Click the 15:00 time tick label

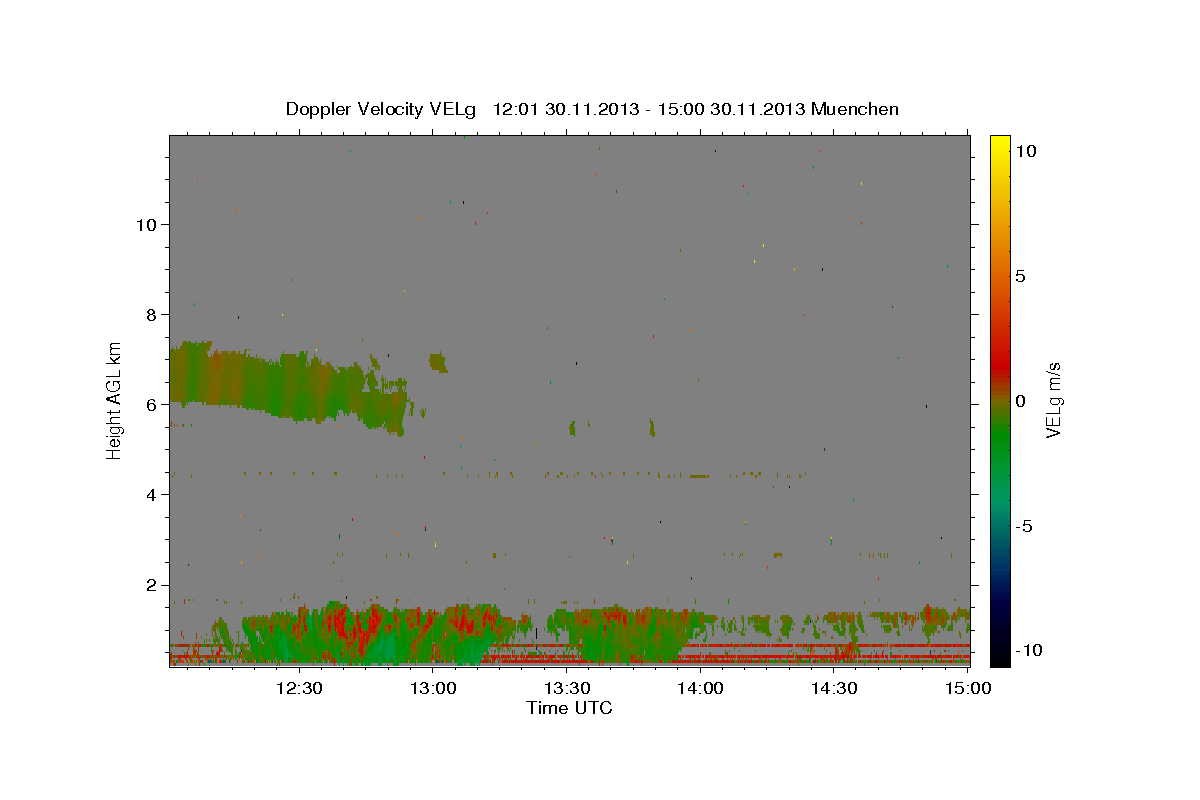click(966, 688)
